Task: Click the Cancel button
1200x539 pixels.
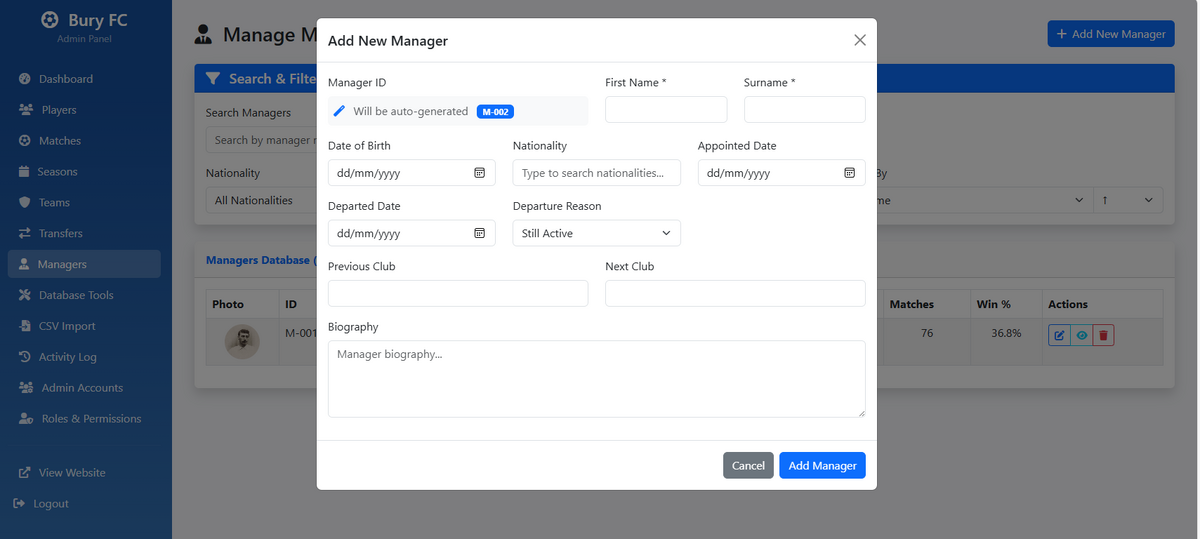Action: pos(748,465)
